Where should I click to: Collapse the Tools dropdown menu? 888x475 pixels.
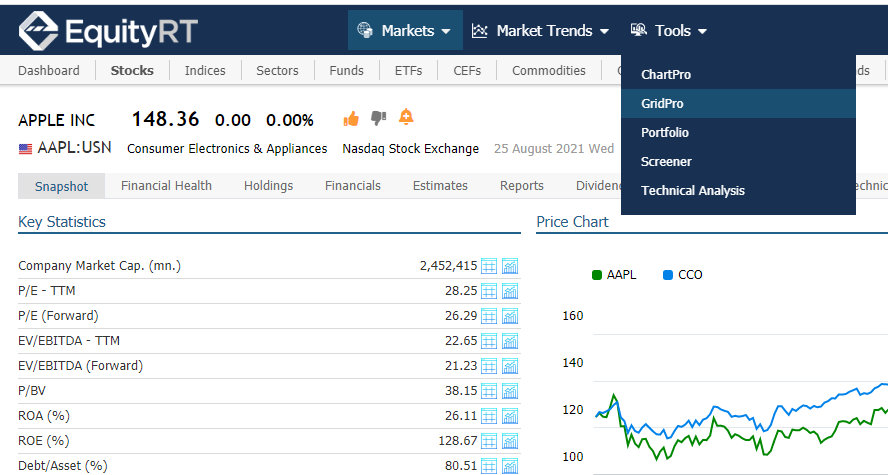click(x=669, y=31)
